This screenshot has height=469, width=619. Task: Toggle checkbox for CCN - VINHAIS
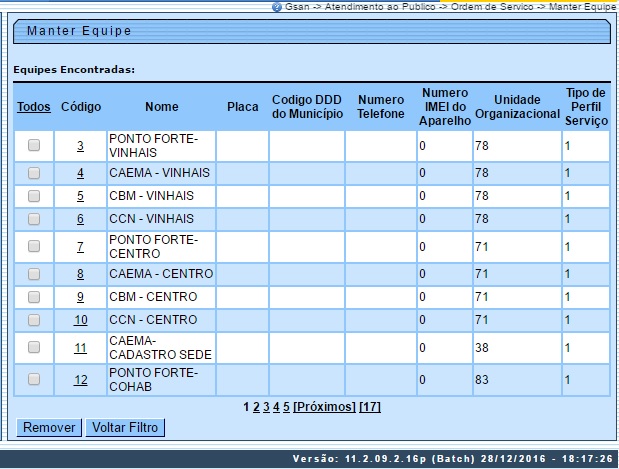coord(34,219)
